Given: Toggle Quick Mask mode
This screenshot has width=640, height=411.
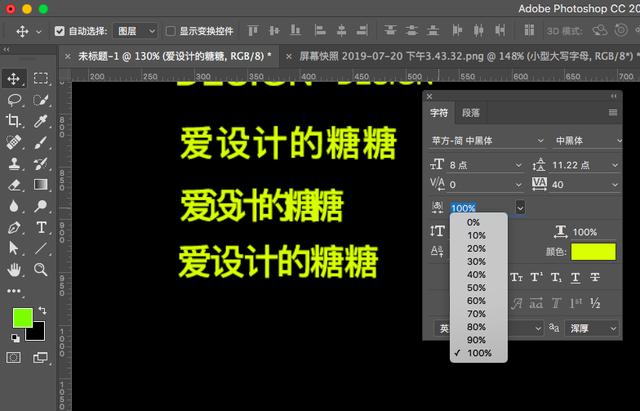Looking at the screenshot, I should [x=13, y=358].
